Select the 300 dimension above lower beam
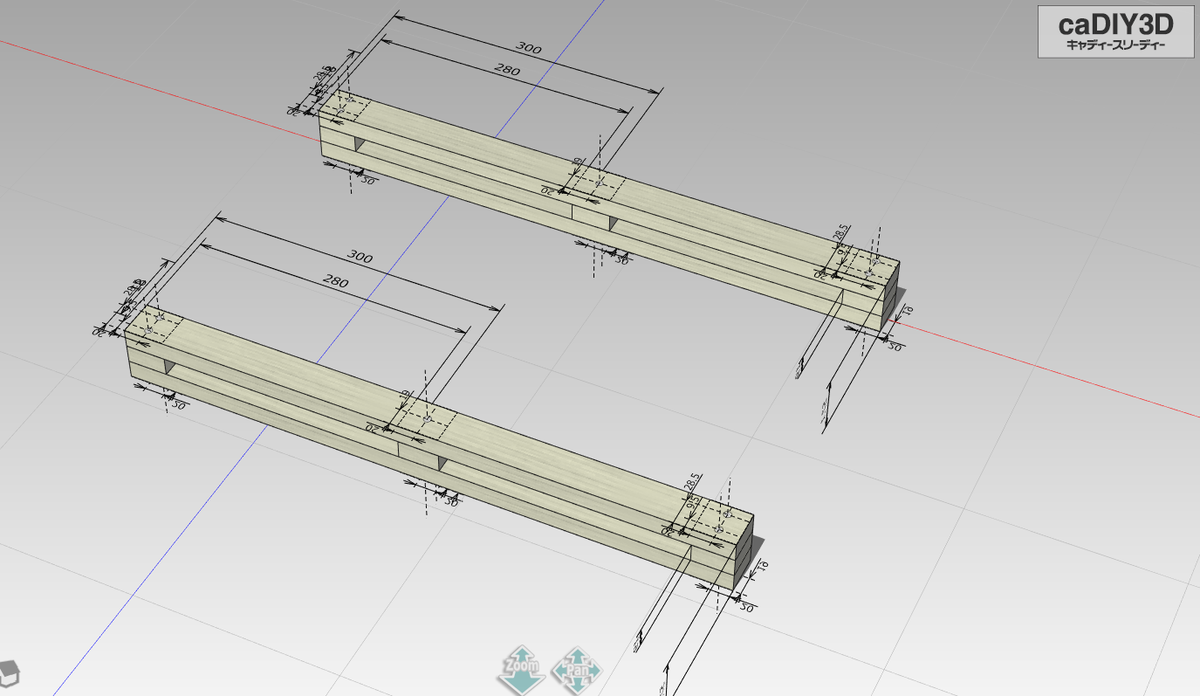Viewport: 1200px width, 696px height. tap(358, 259)
